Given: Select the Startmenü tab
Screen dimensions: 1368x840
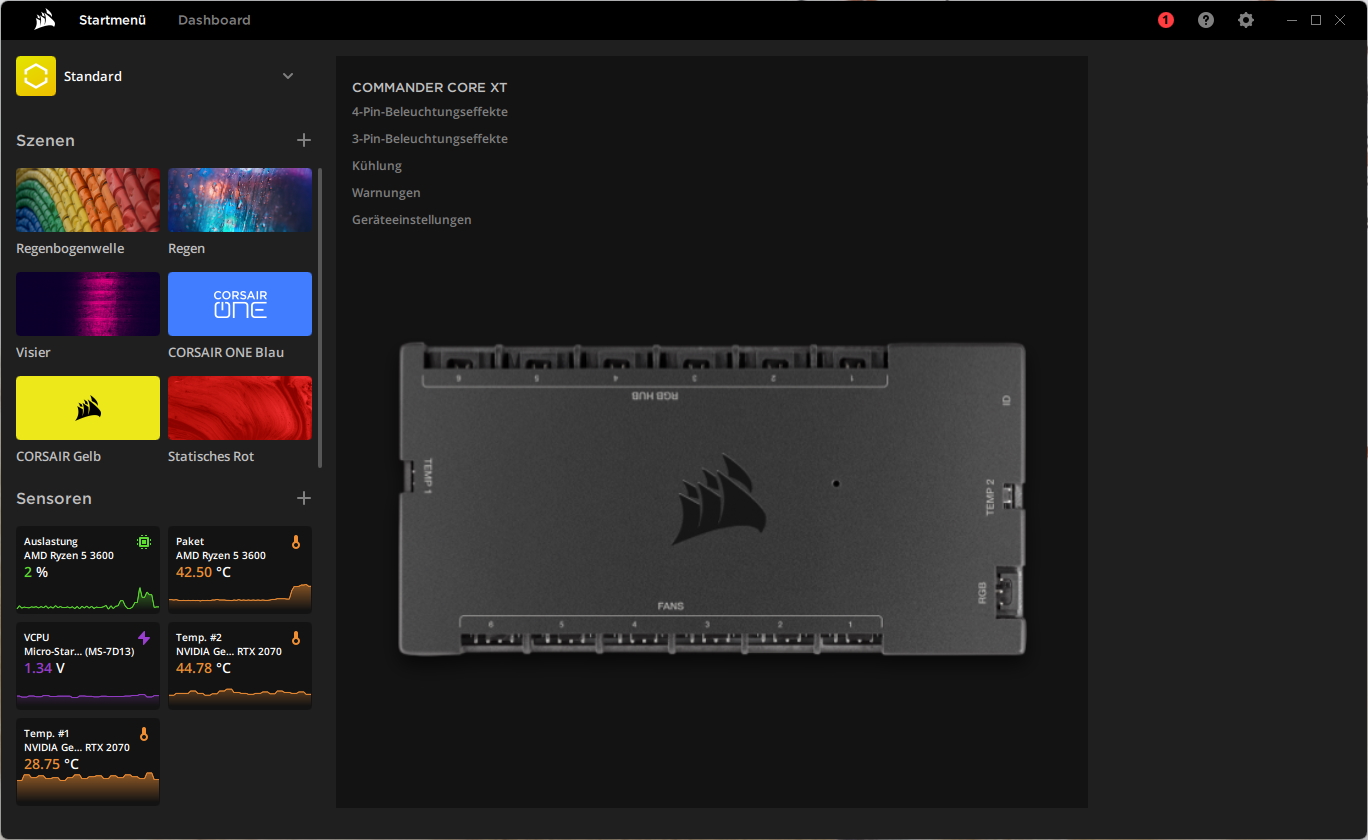Looking at the screenshot, I should click(x=112, y=20).
